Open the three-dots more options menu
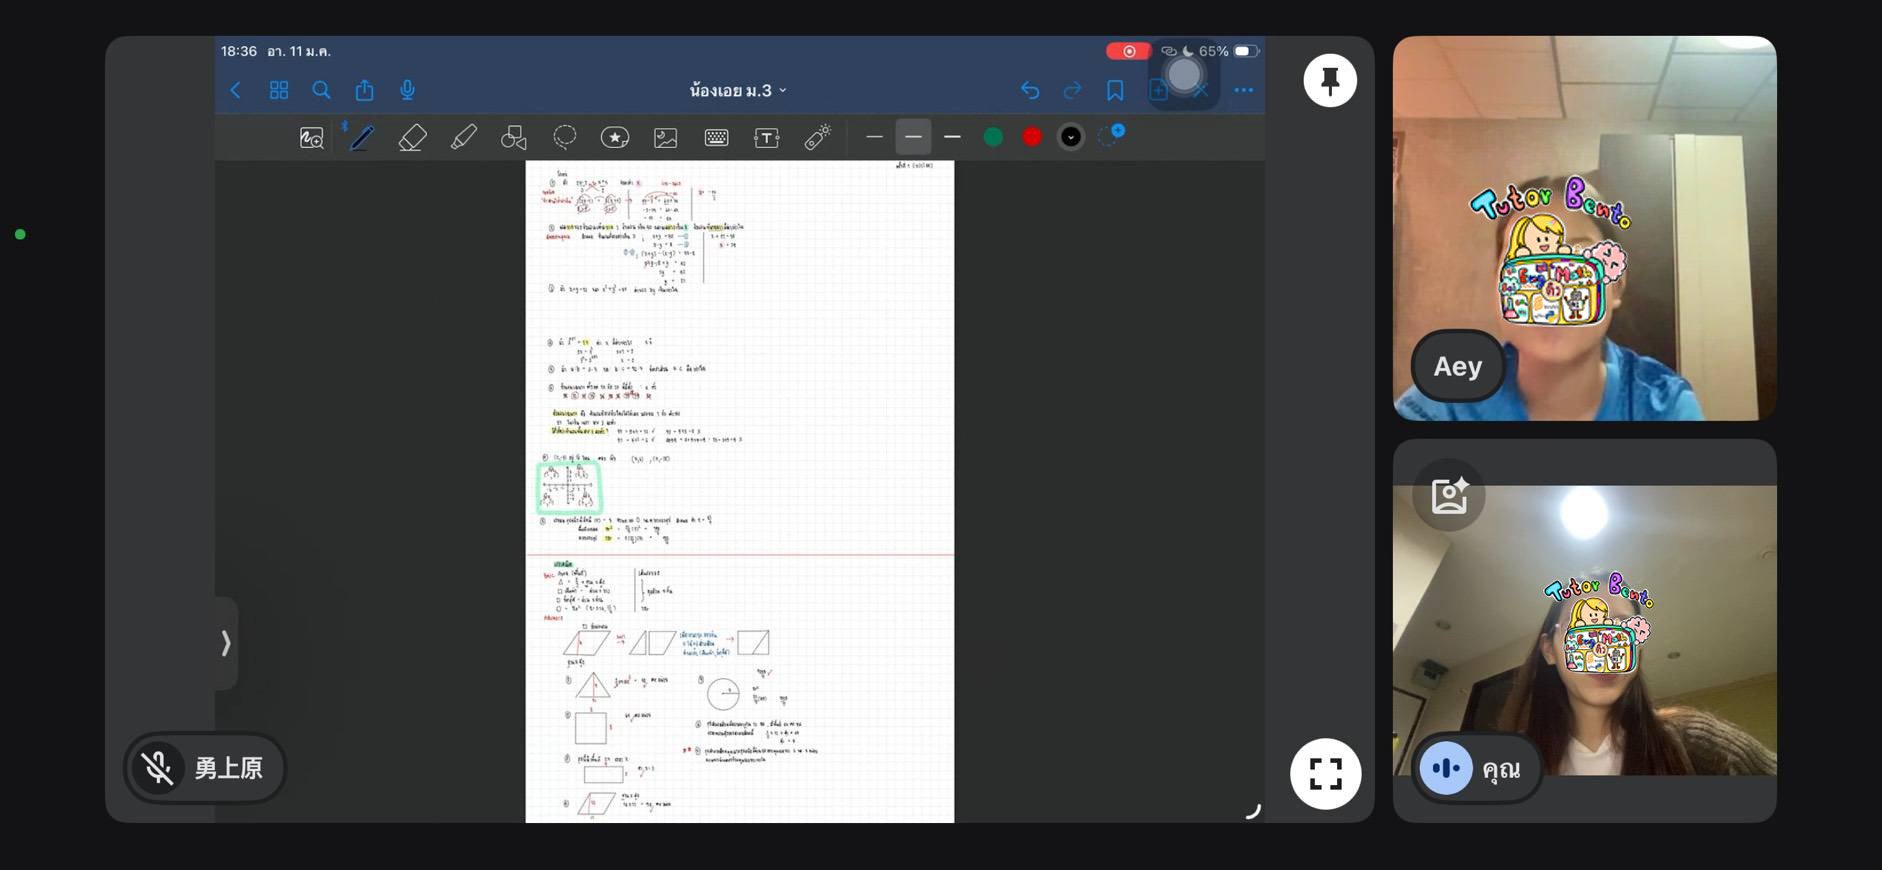Screen dimensions: 1882x870 coord(1244,90)
